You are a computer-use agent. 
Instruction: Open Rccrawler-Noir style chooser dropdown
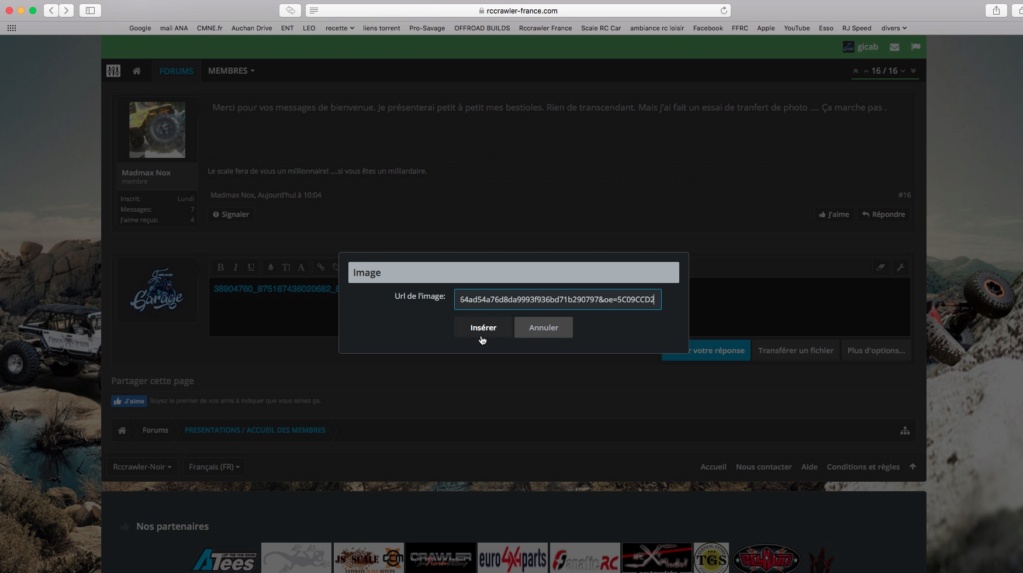(x=142, y=467)
